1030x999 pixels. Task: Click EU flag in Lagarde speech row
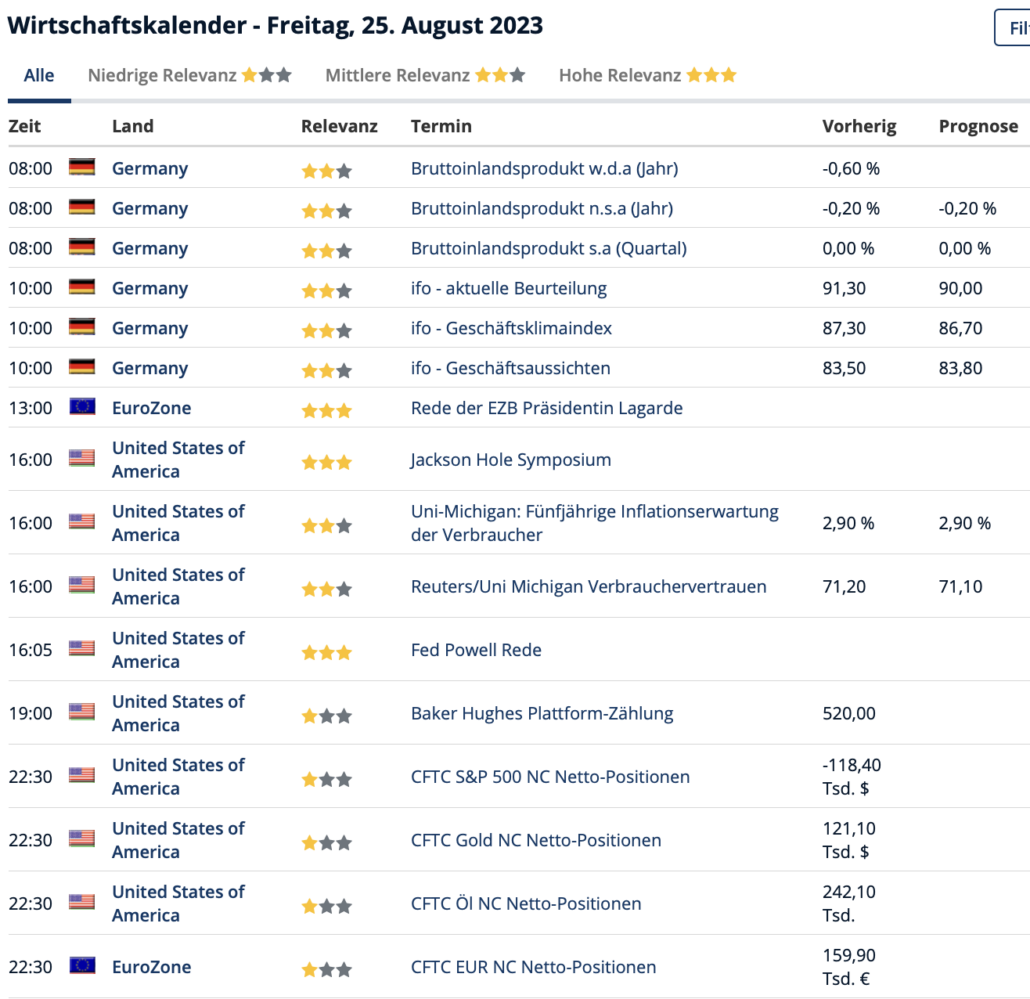[82, 407]
